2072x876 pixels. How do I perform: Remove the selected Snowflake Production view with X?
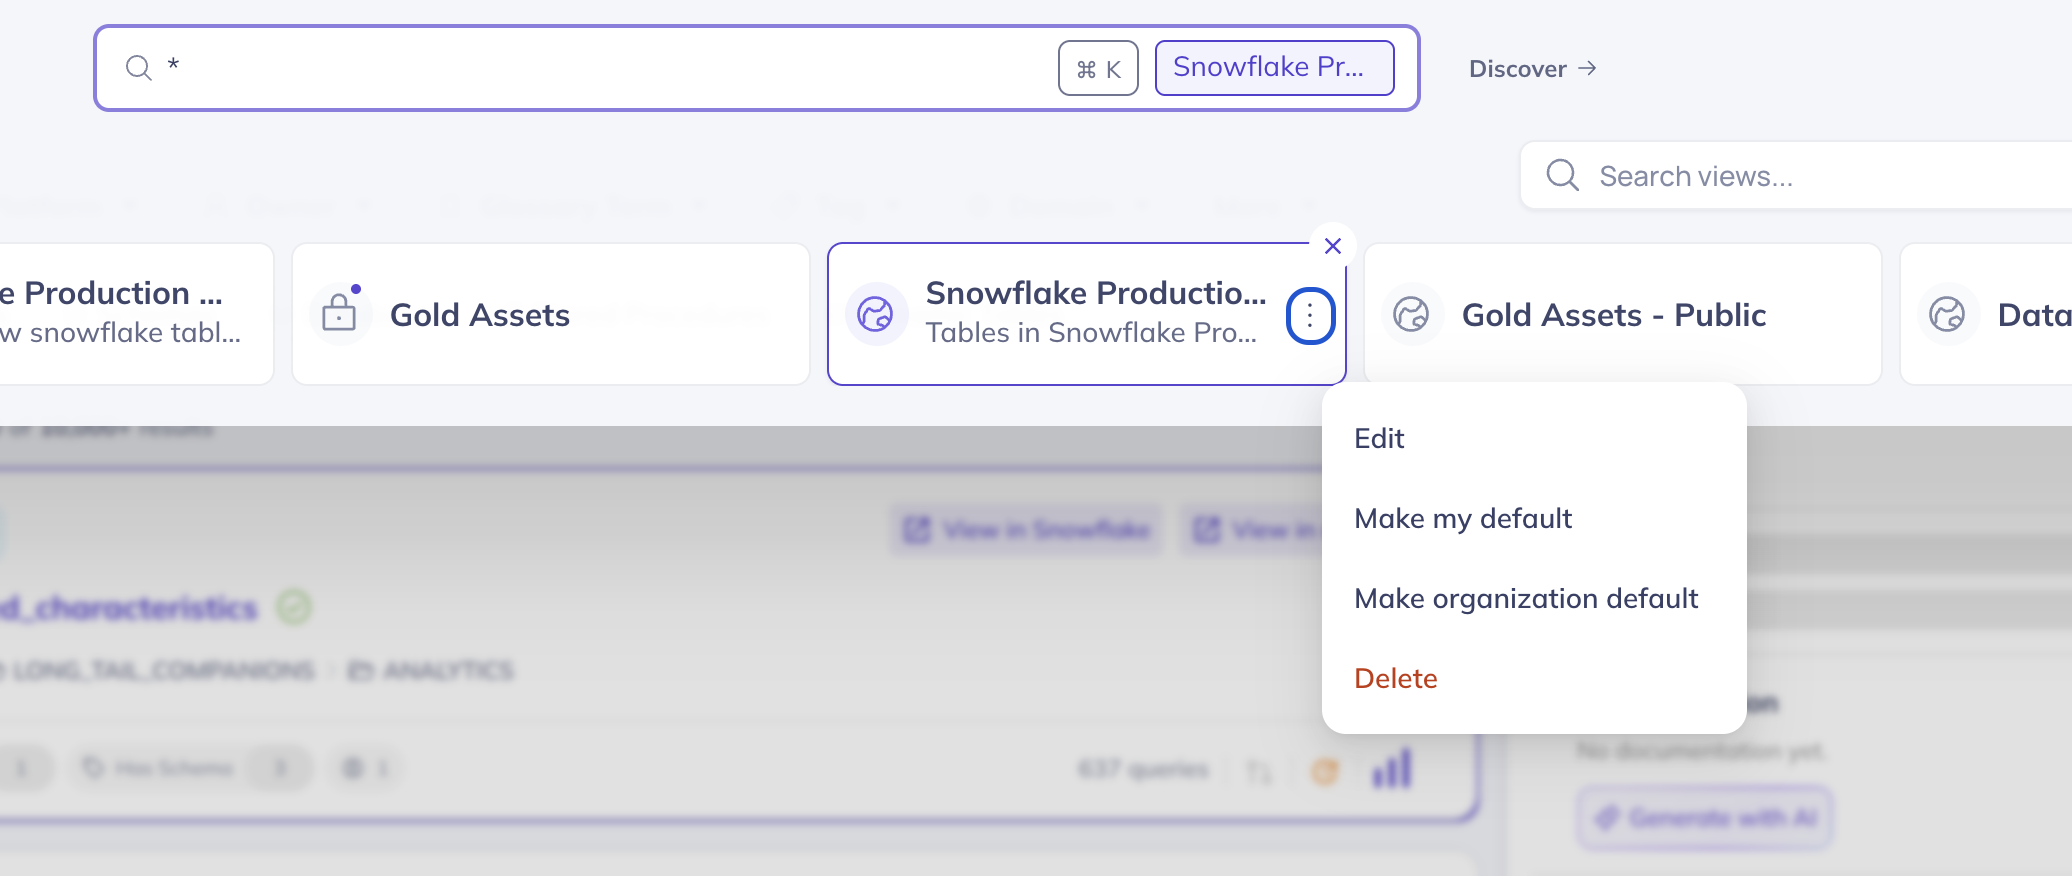tap(1332, 246)
